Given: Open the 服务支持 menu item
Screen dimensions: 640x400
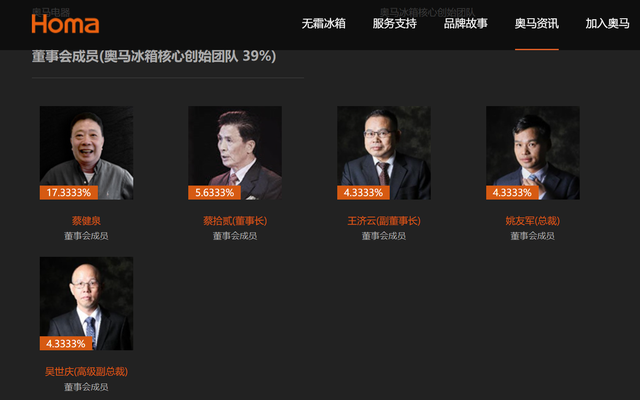Looking at the screenshot, I should (395, 24).
